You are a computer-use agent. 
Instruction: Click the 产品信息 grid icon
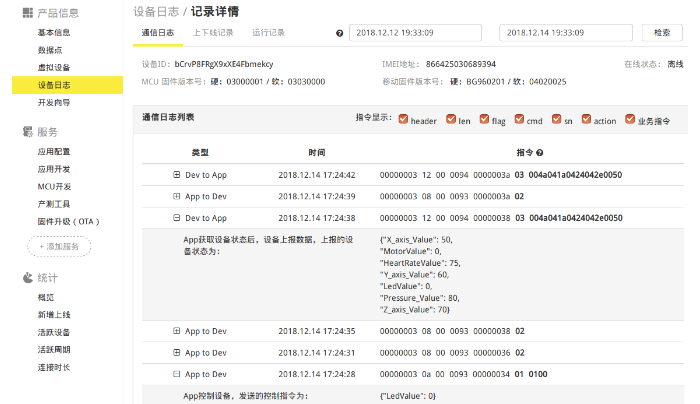pos(28,13)
